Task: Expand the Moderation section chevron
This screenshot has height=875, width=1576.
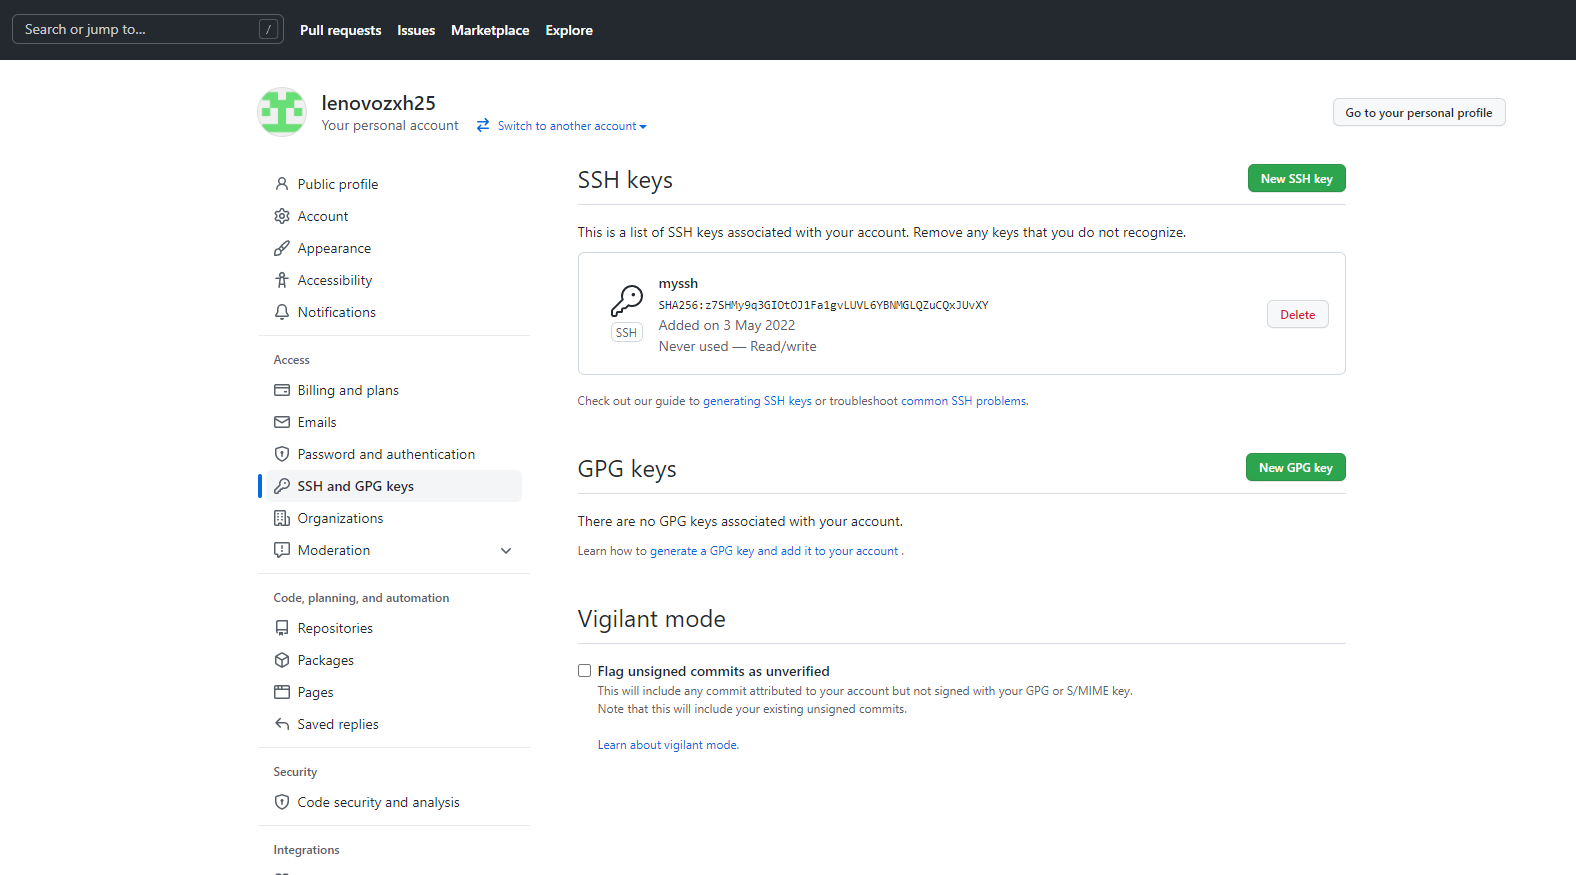Action: point(506,551)
